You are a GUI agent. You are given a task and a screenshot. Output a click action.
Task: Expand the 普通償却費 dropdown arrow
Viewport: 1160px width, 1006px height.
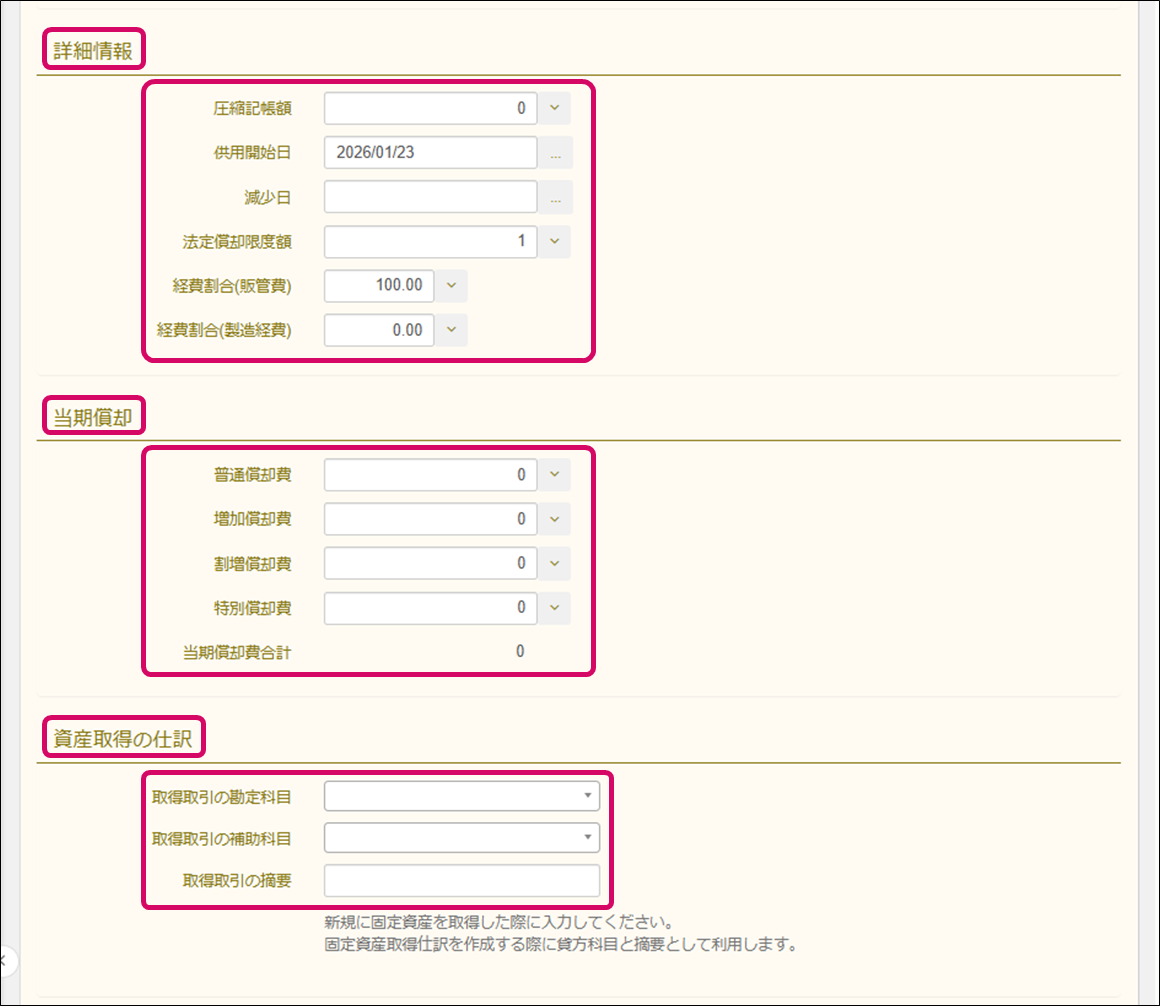tap(555, 475)
